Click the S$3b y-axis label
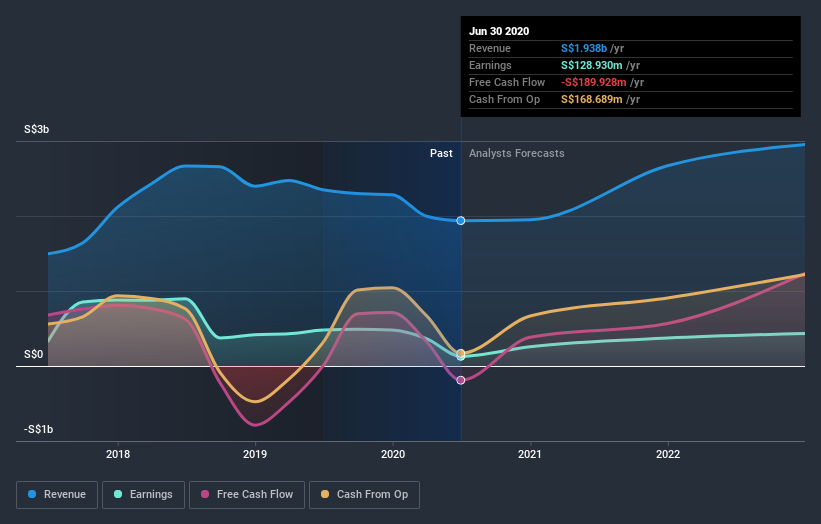821x524 pixels. pyautogui.click(x=37, y=129)
